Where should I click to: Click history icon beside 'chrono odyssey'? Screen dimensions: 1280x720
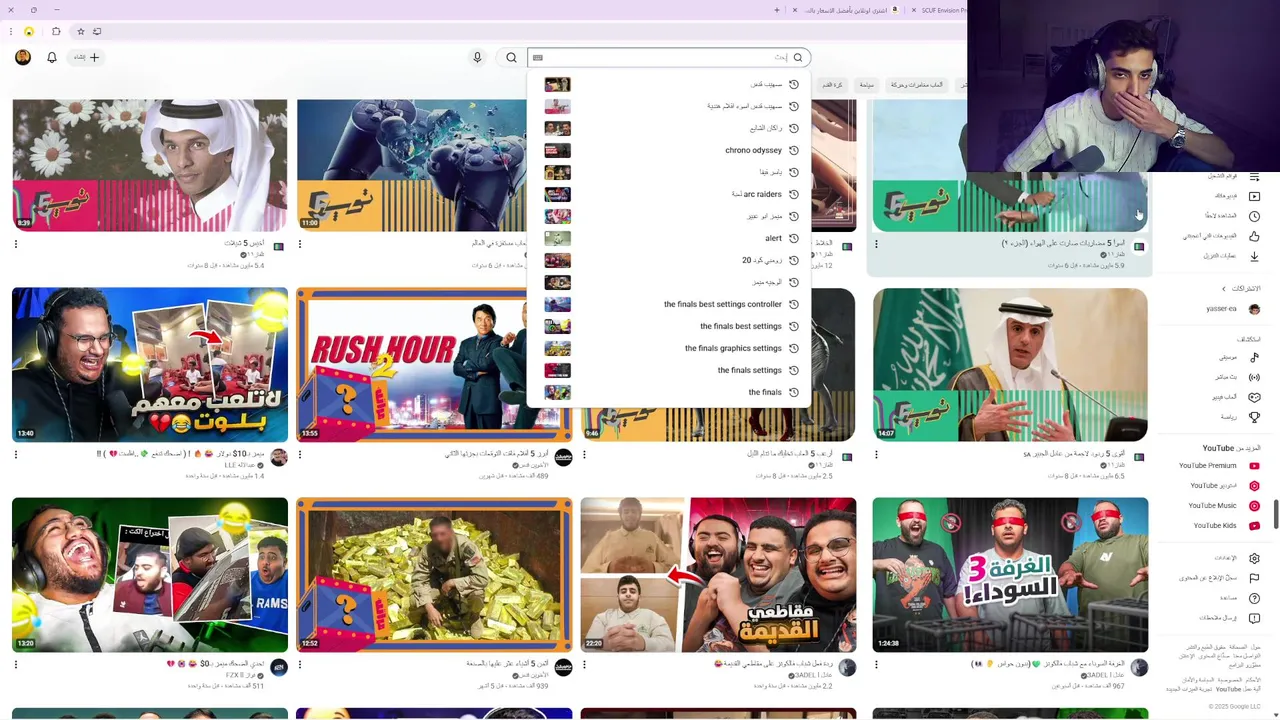[x=794, y=150]
